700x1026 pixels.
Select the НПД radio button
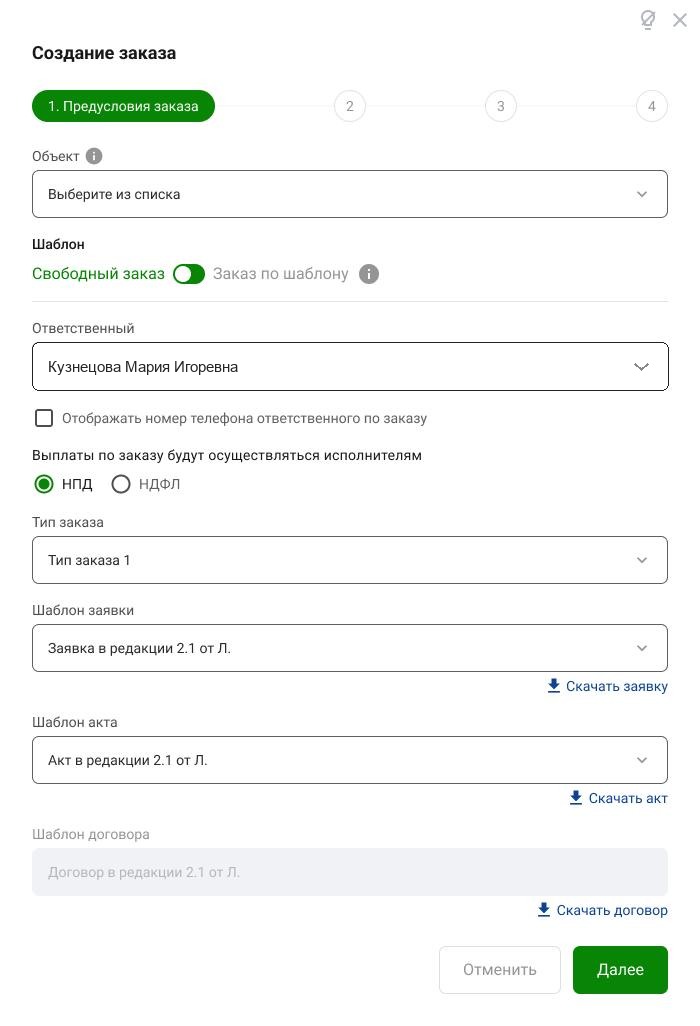tap(44, 484)
